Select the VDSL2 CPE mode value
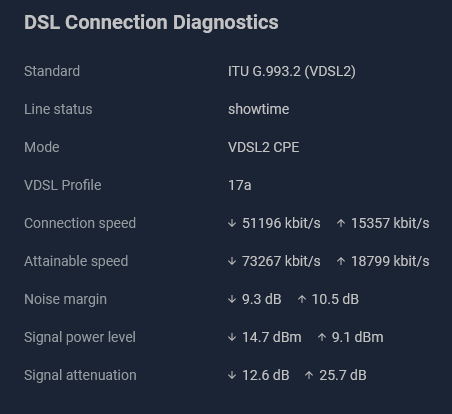This screenshot has width=452, height=414. 263,147
